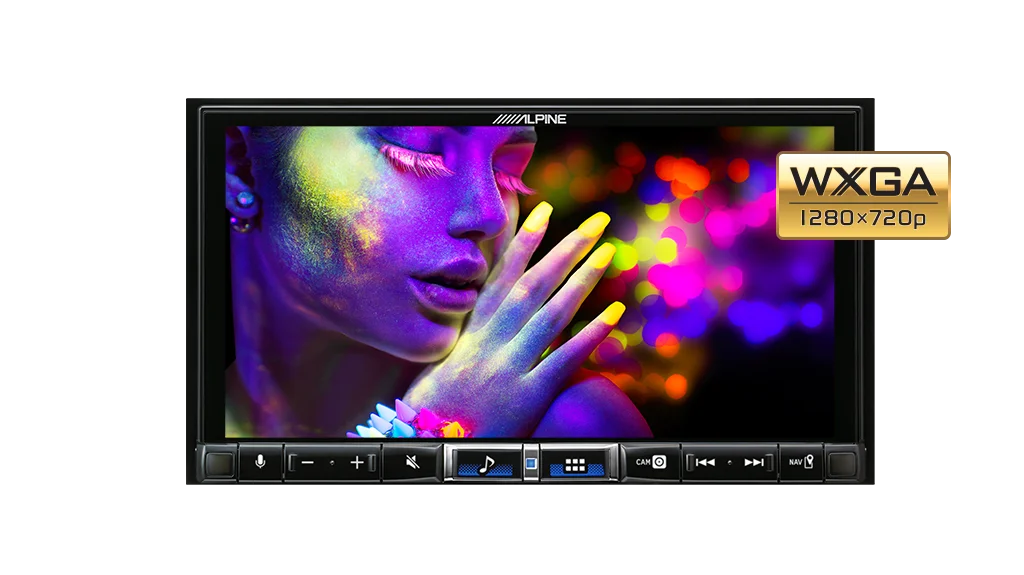Tap the small dot between volume buttons
1024x575 pixels.
(332, 463)
